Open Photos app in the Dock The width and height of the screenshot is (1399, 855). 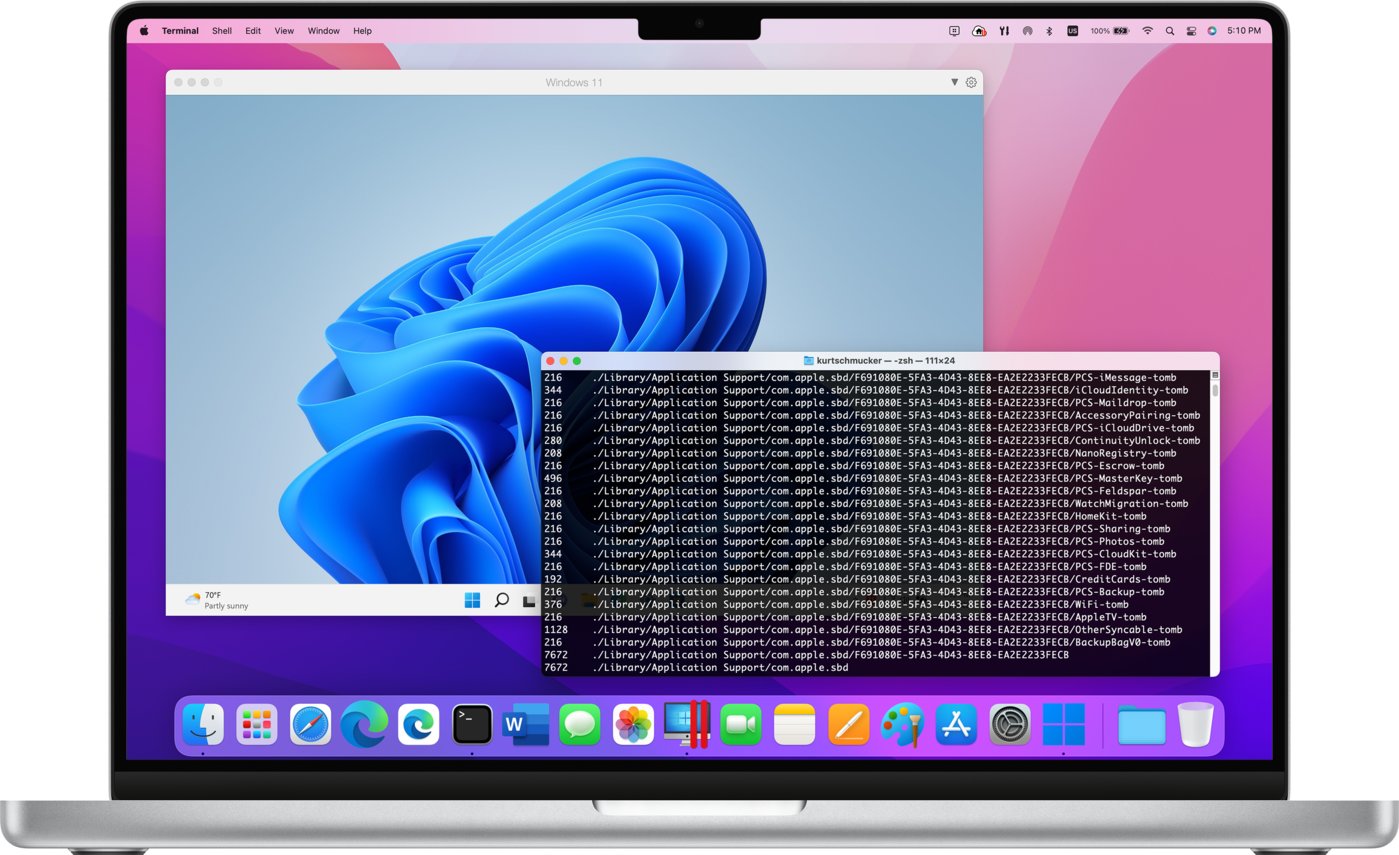633,724
